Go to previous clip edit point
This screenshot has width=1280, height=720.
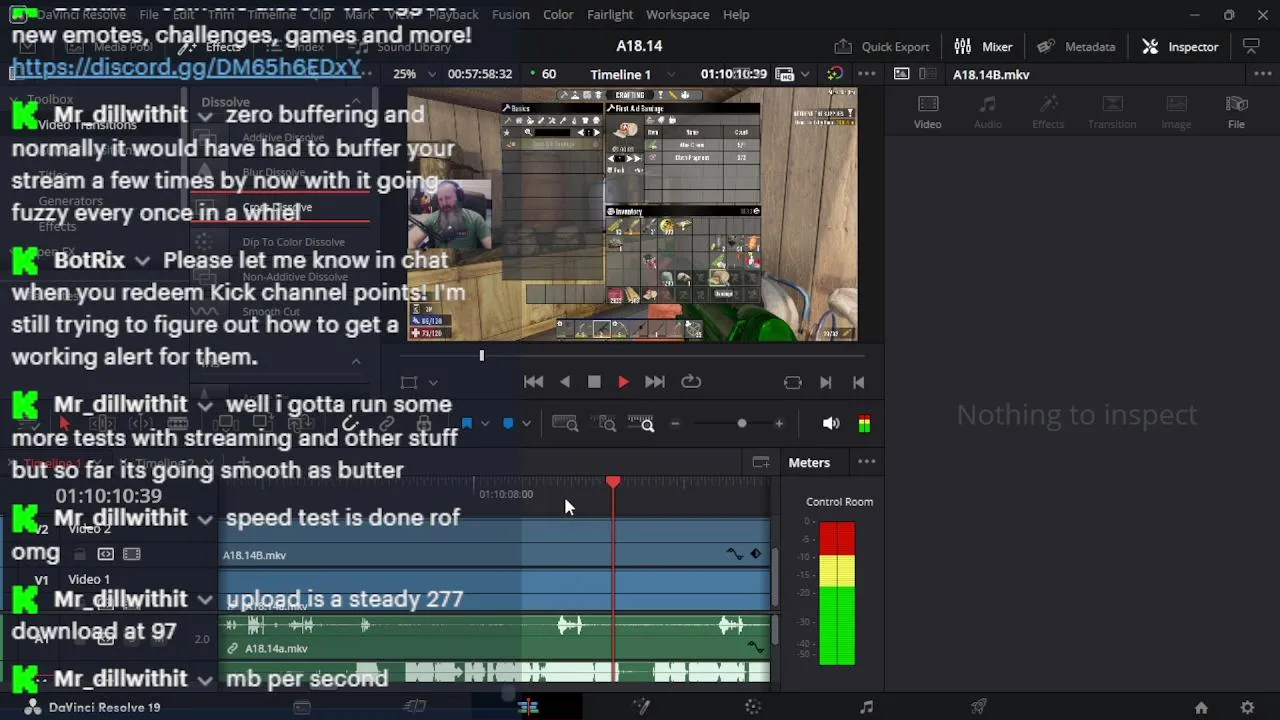coord(859,382)
